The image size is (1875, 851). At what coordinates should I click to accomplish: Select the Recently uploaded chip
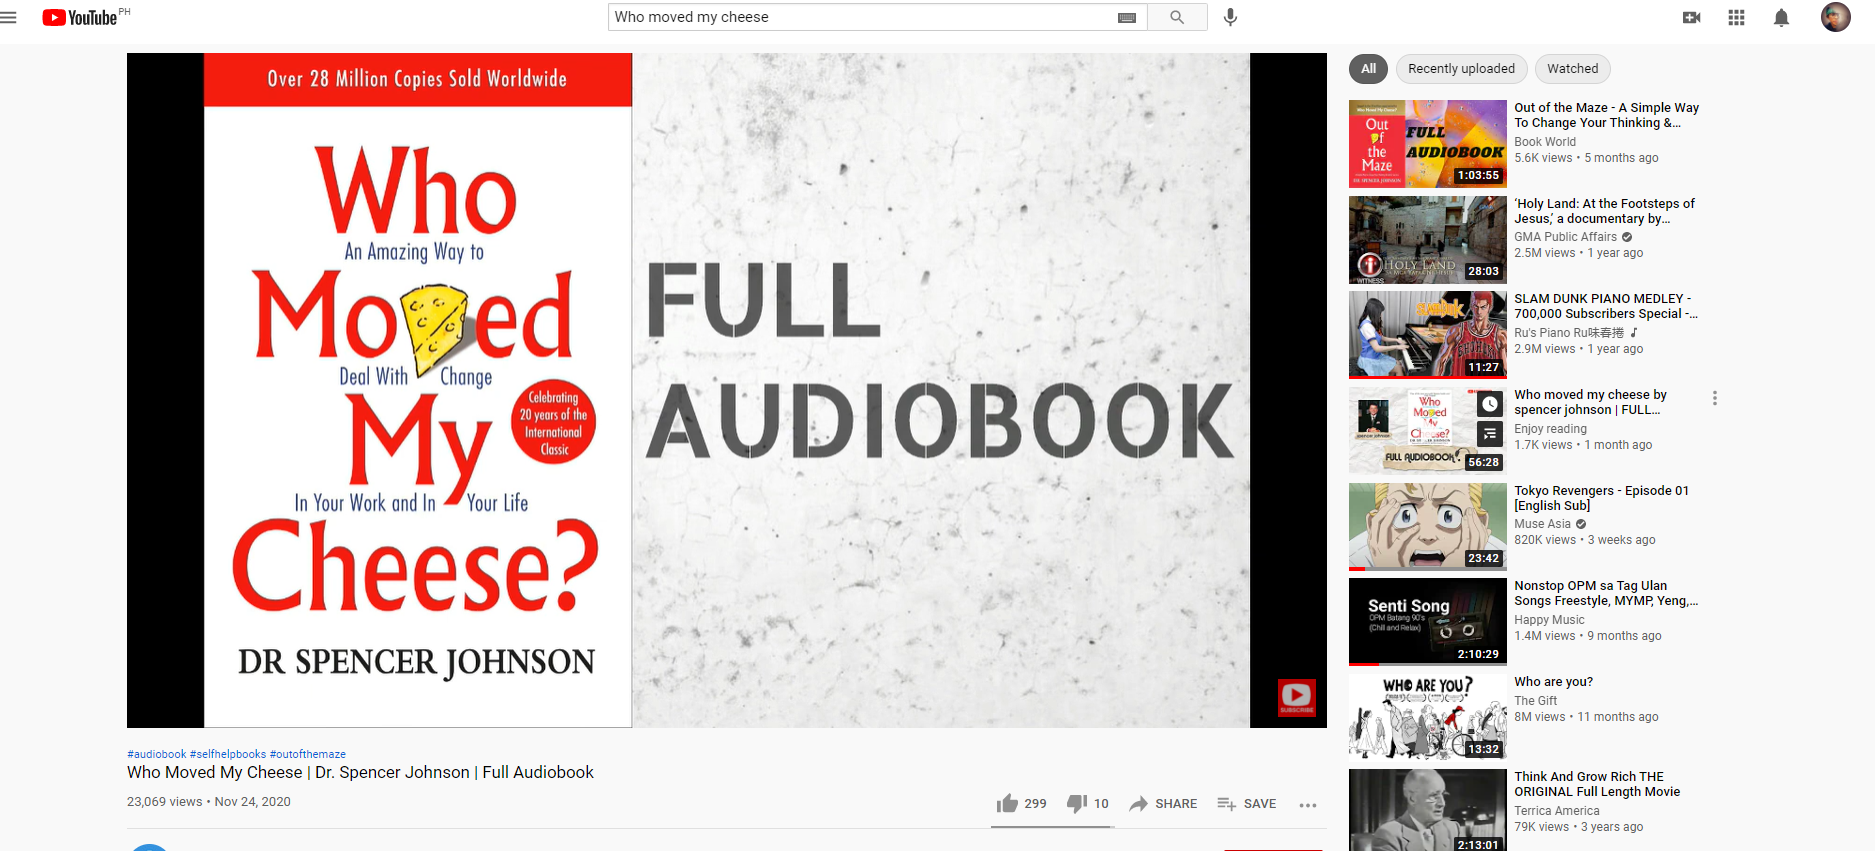click(1461, 69)
